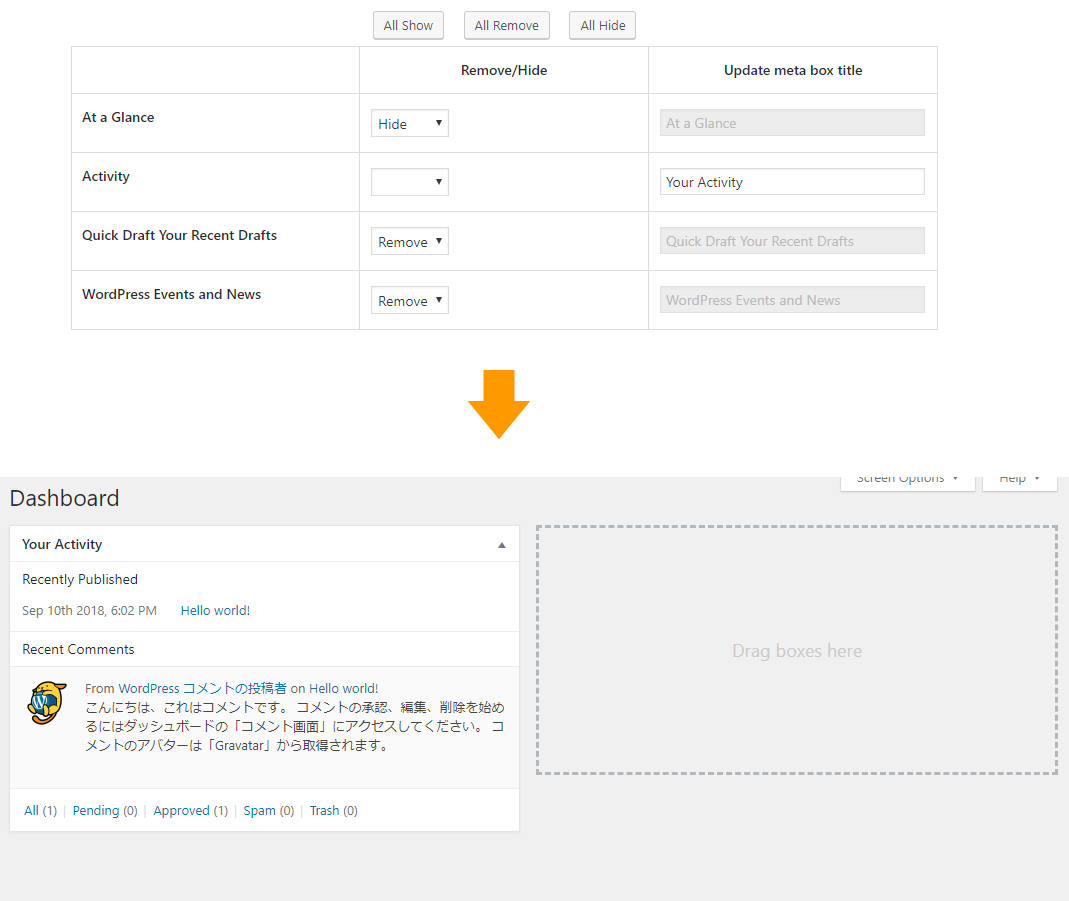Open the Quick Draft Remove/Hide dropdown
Image resolution: width=1069 pixels, height=901 pixels.
pyautogui.click(x=410, y=241)
